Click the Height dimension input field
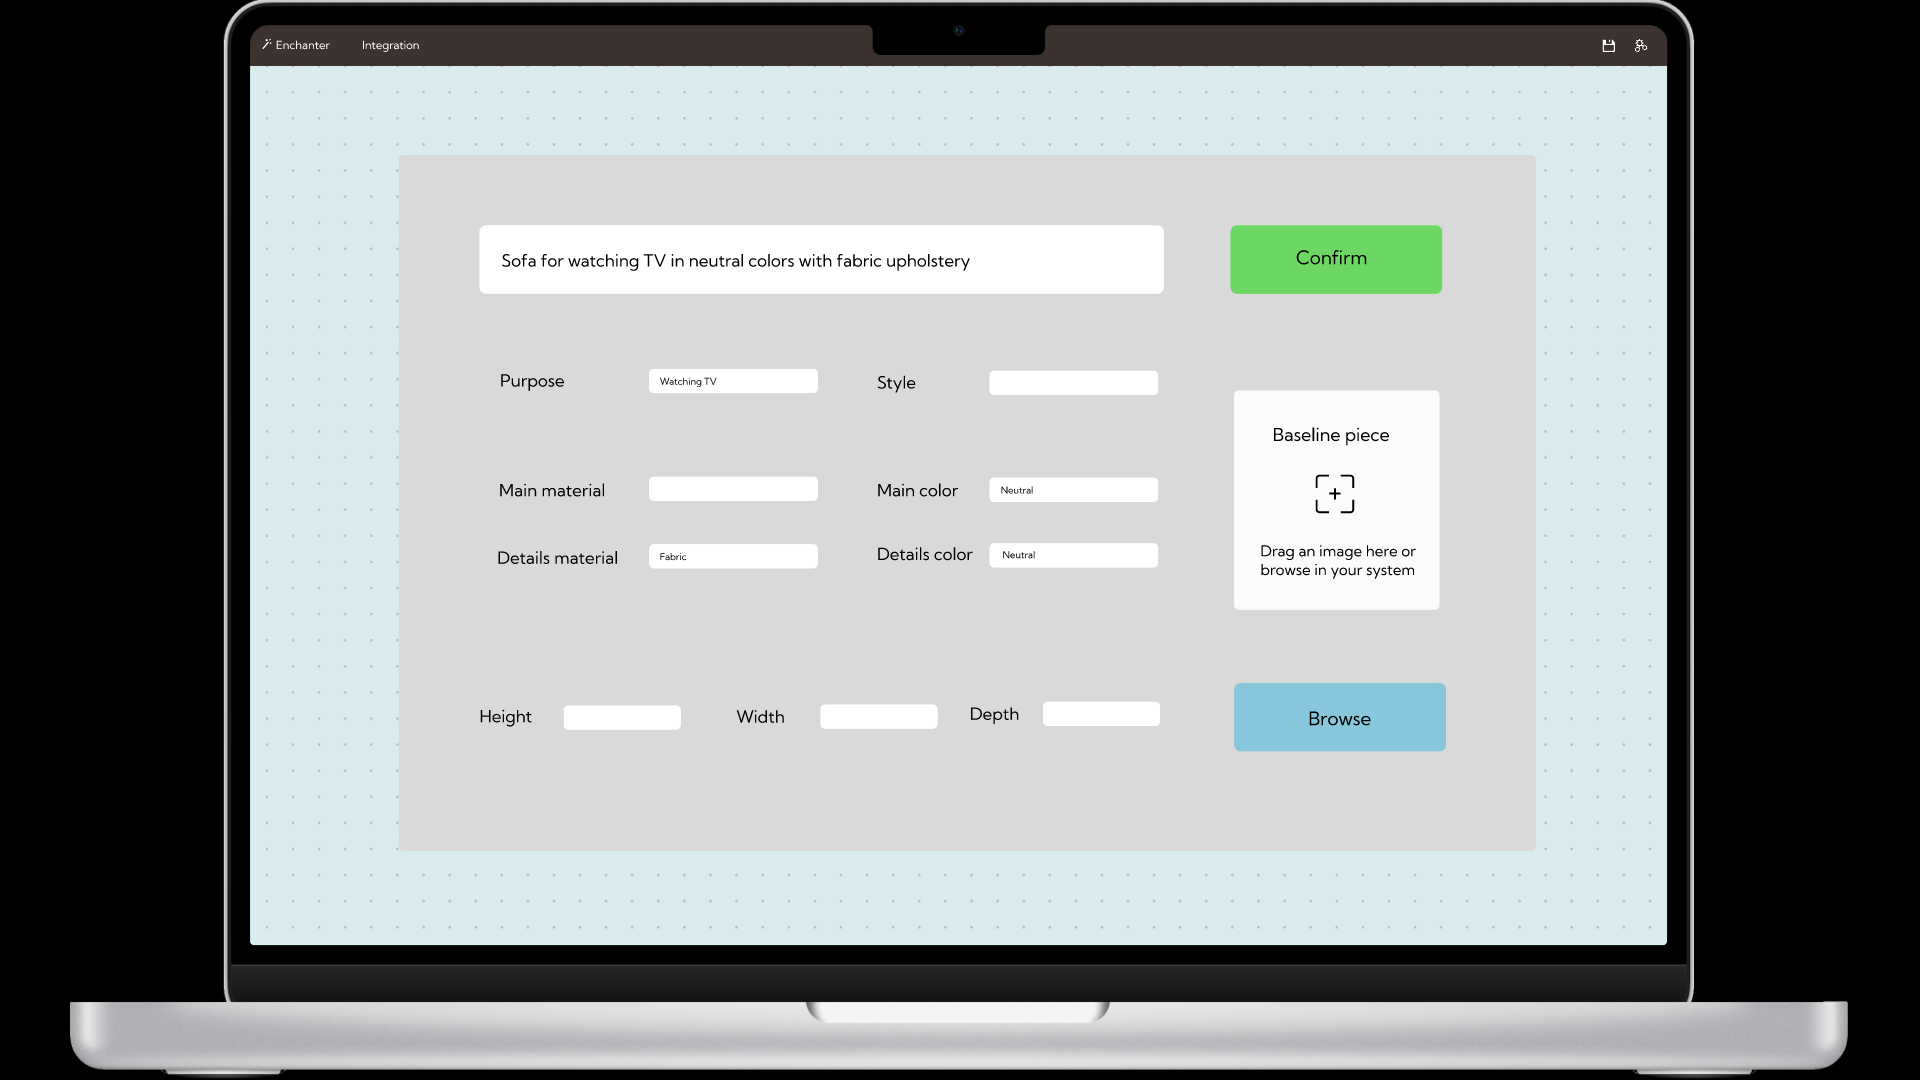The image size is (1920, 1080). click(621, 715)
